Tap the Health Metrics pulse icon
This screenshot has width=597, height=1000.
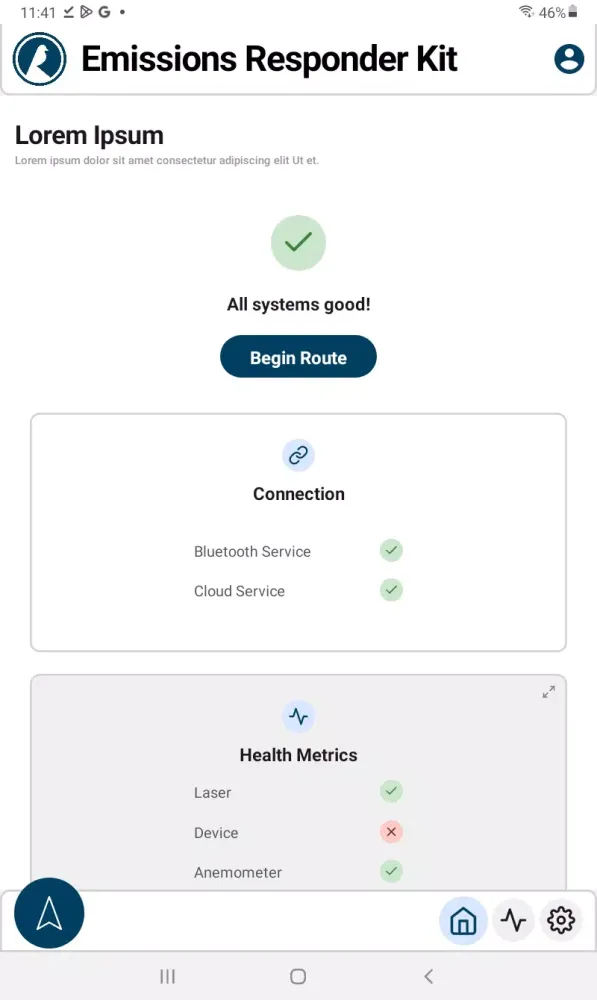(298, 716)
